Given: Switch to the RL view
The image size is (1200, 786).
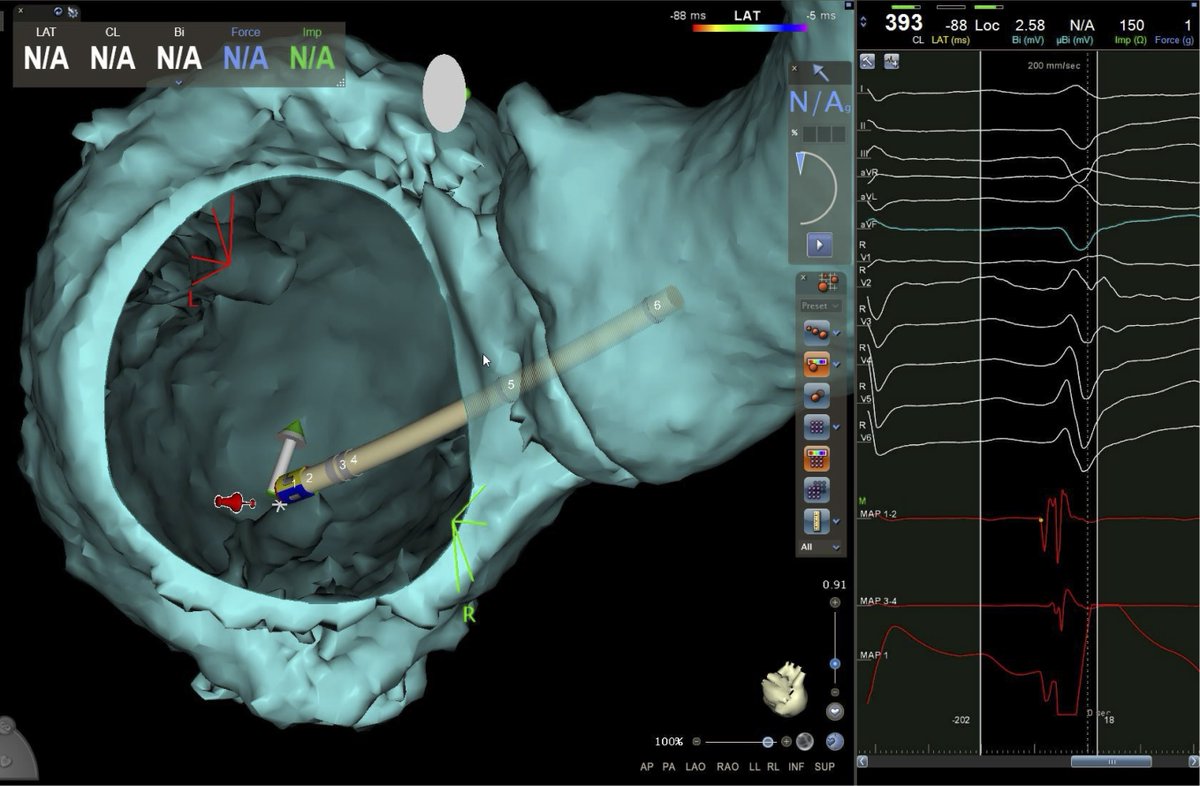Looking at the screenshot, I should 773,767.
